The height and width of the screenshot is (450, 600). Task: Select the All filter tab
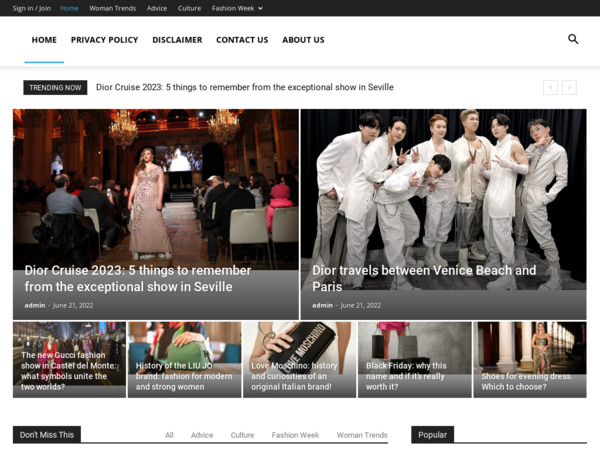[x=169, y=435]
